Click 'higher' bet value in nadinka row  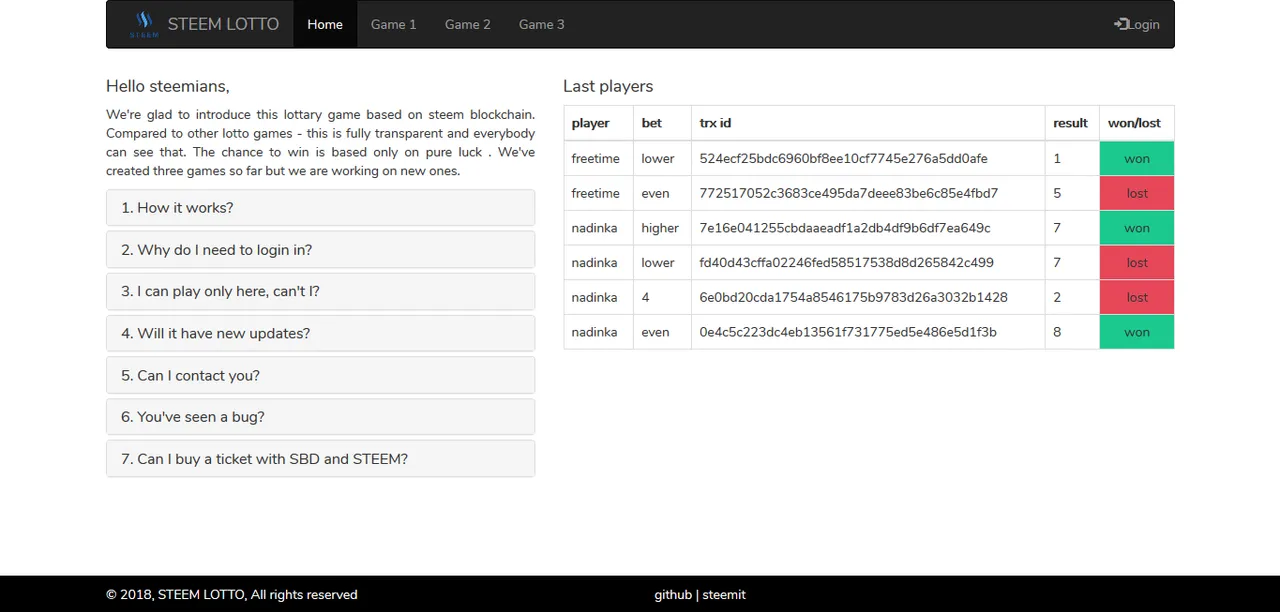pos(660,228)
